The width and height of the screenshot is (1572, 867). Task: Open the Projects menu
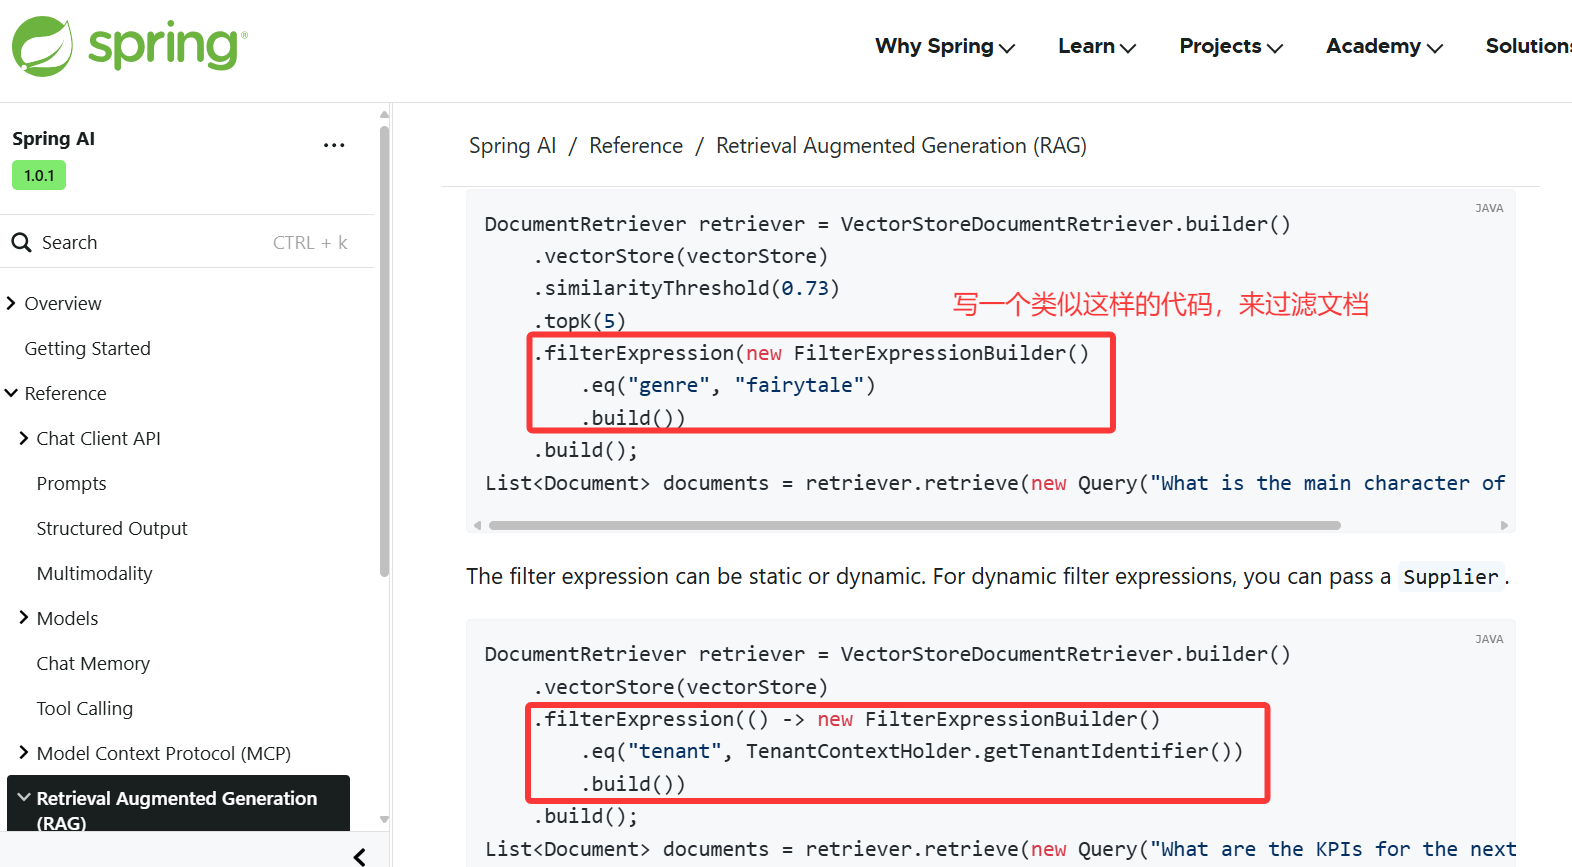[x=1231, y=46]
